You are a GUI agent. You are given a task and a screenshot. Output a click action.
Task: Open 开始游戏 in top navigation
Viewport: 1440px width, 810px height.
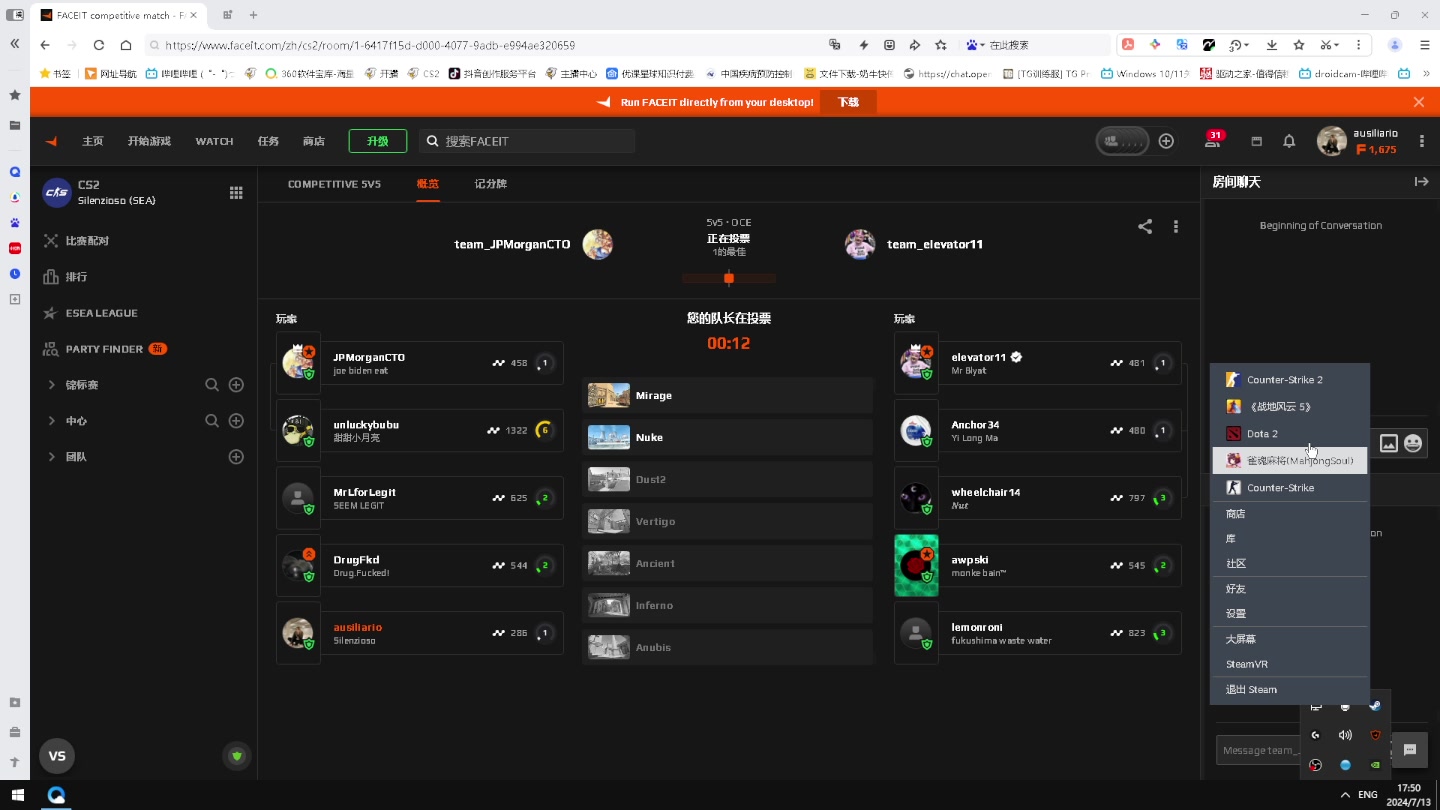pos(149,141)
